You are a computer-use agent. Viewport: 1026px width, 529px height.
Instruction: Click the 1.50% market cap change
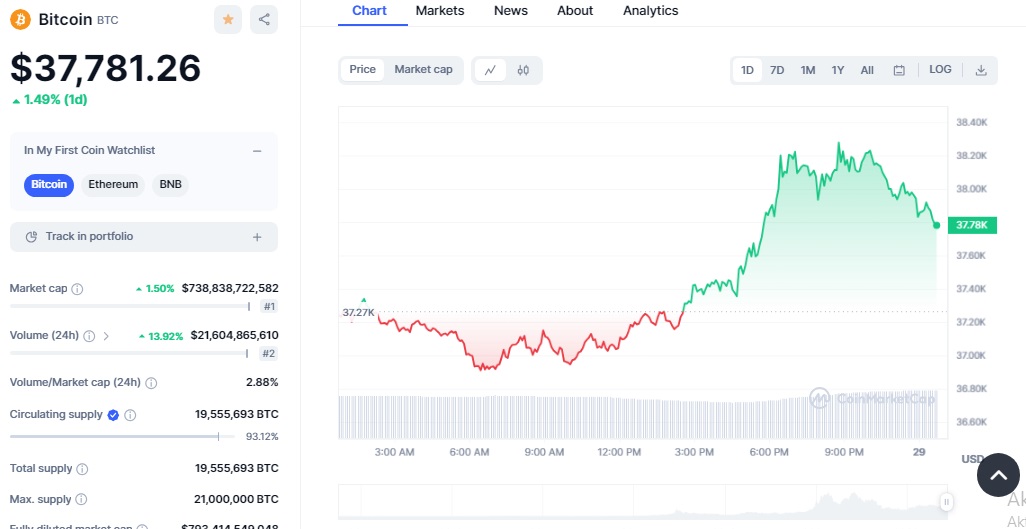coord(155,289)
